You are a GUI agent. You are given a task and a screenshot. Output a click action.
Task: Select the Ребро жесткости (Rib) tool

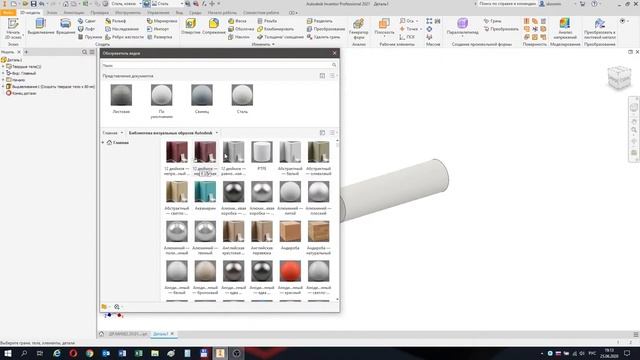pyautogui.click(x=124, y=37)
